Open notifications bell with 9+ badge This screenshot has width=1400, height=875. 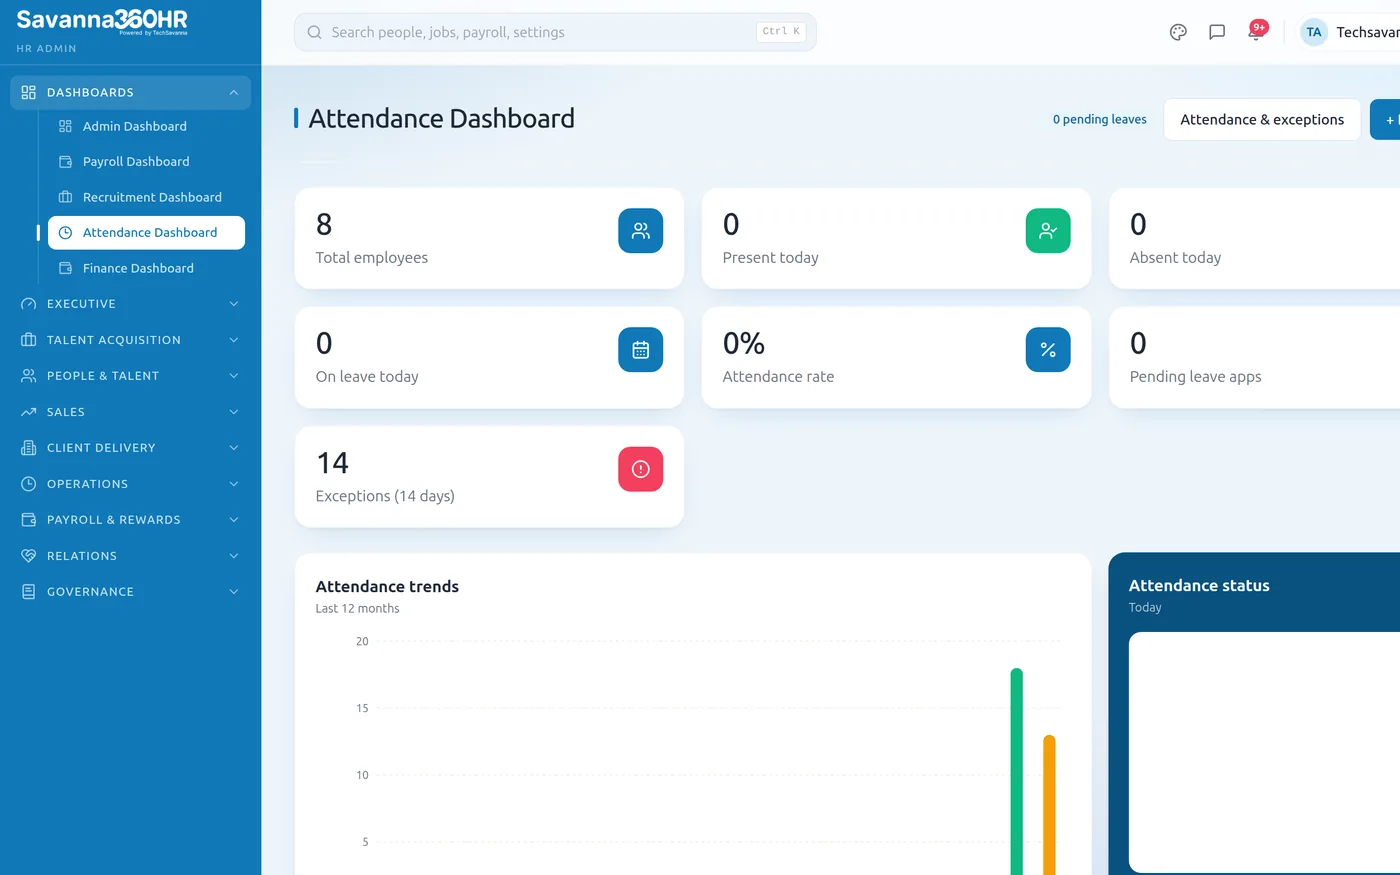click(1256, 31)
